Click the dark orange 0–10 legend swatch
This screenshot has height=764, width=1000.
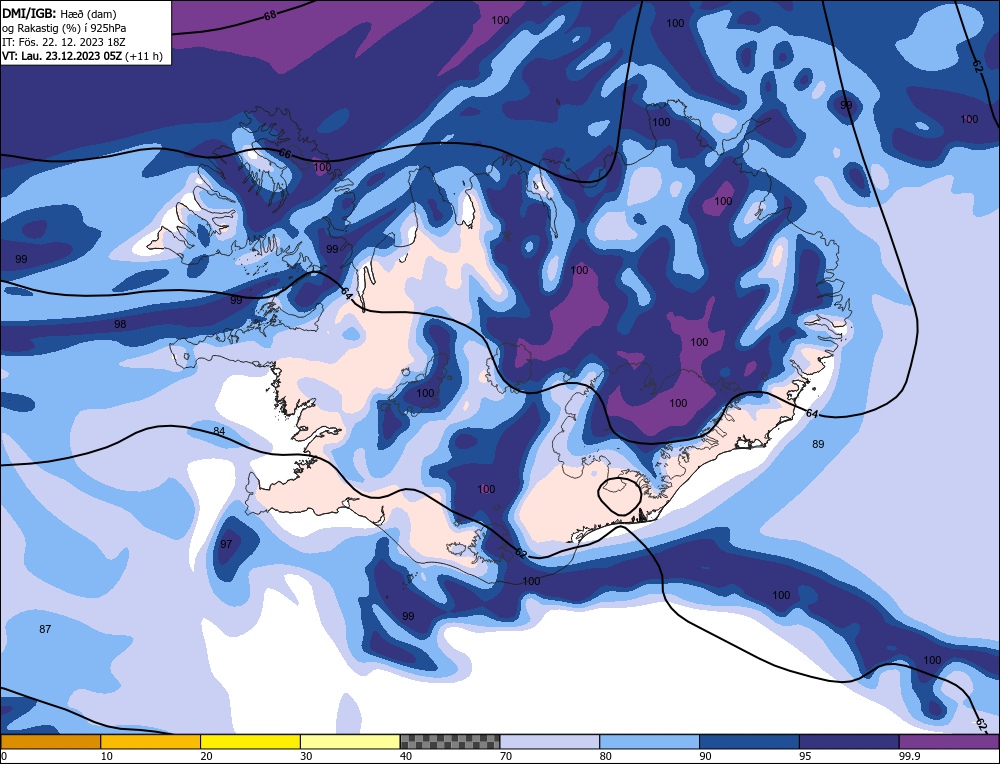[50, 742]
